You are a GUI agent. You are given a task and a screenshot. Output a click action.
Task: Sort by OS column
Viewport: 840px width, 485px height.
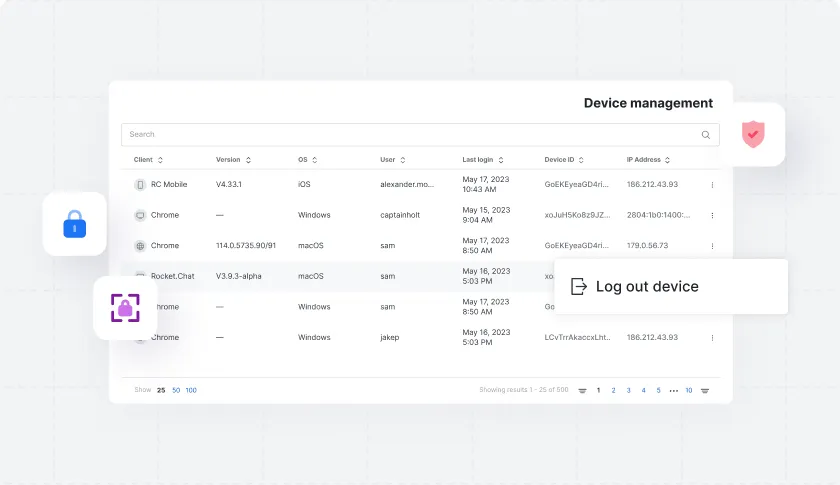[314, 160]
